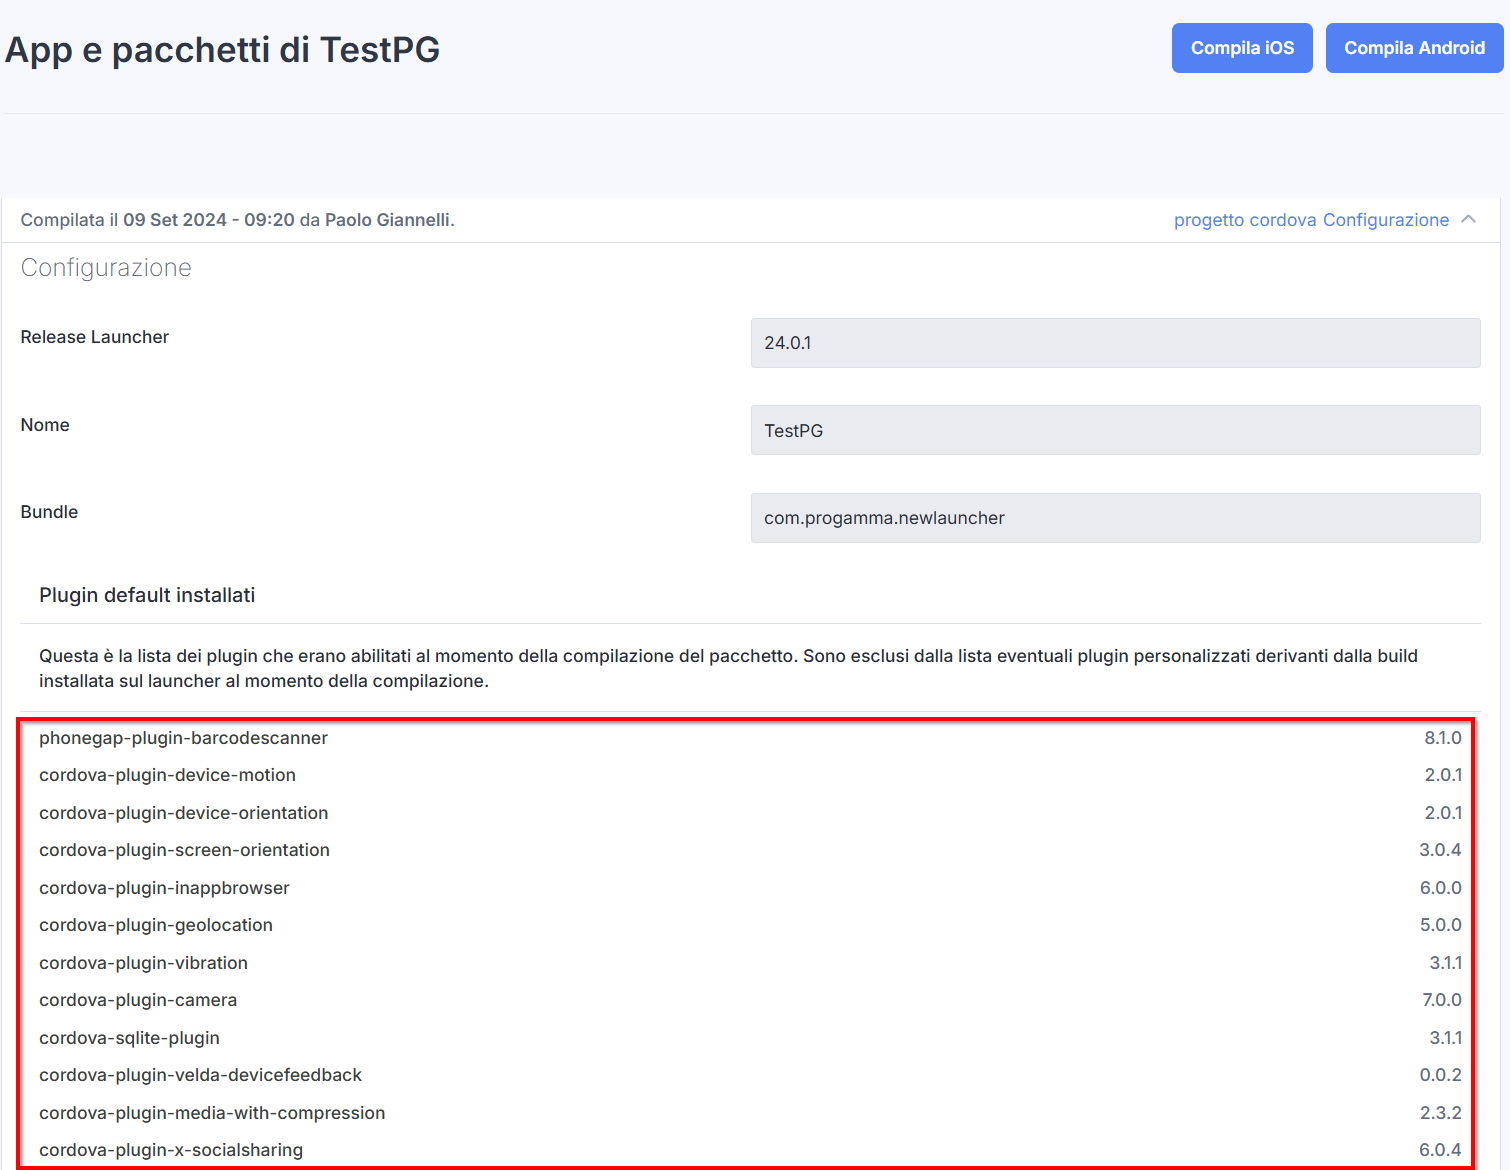
Task: Click the Compila iOS button
Action: [x=1242, y=48]
